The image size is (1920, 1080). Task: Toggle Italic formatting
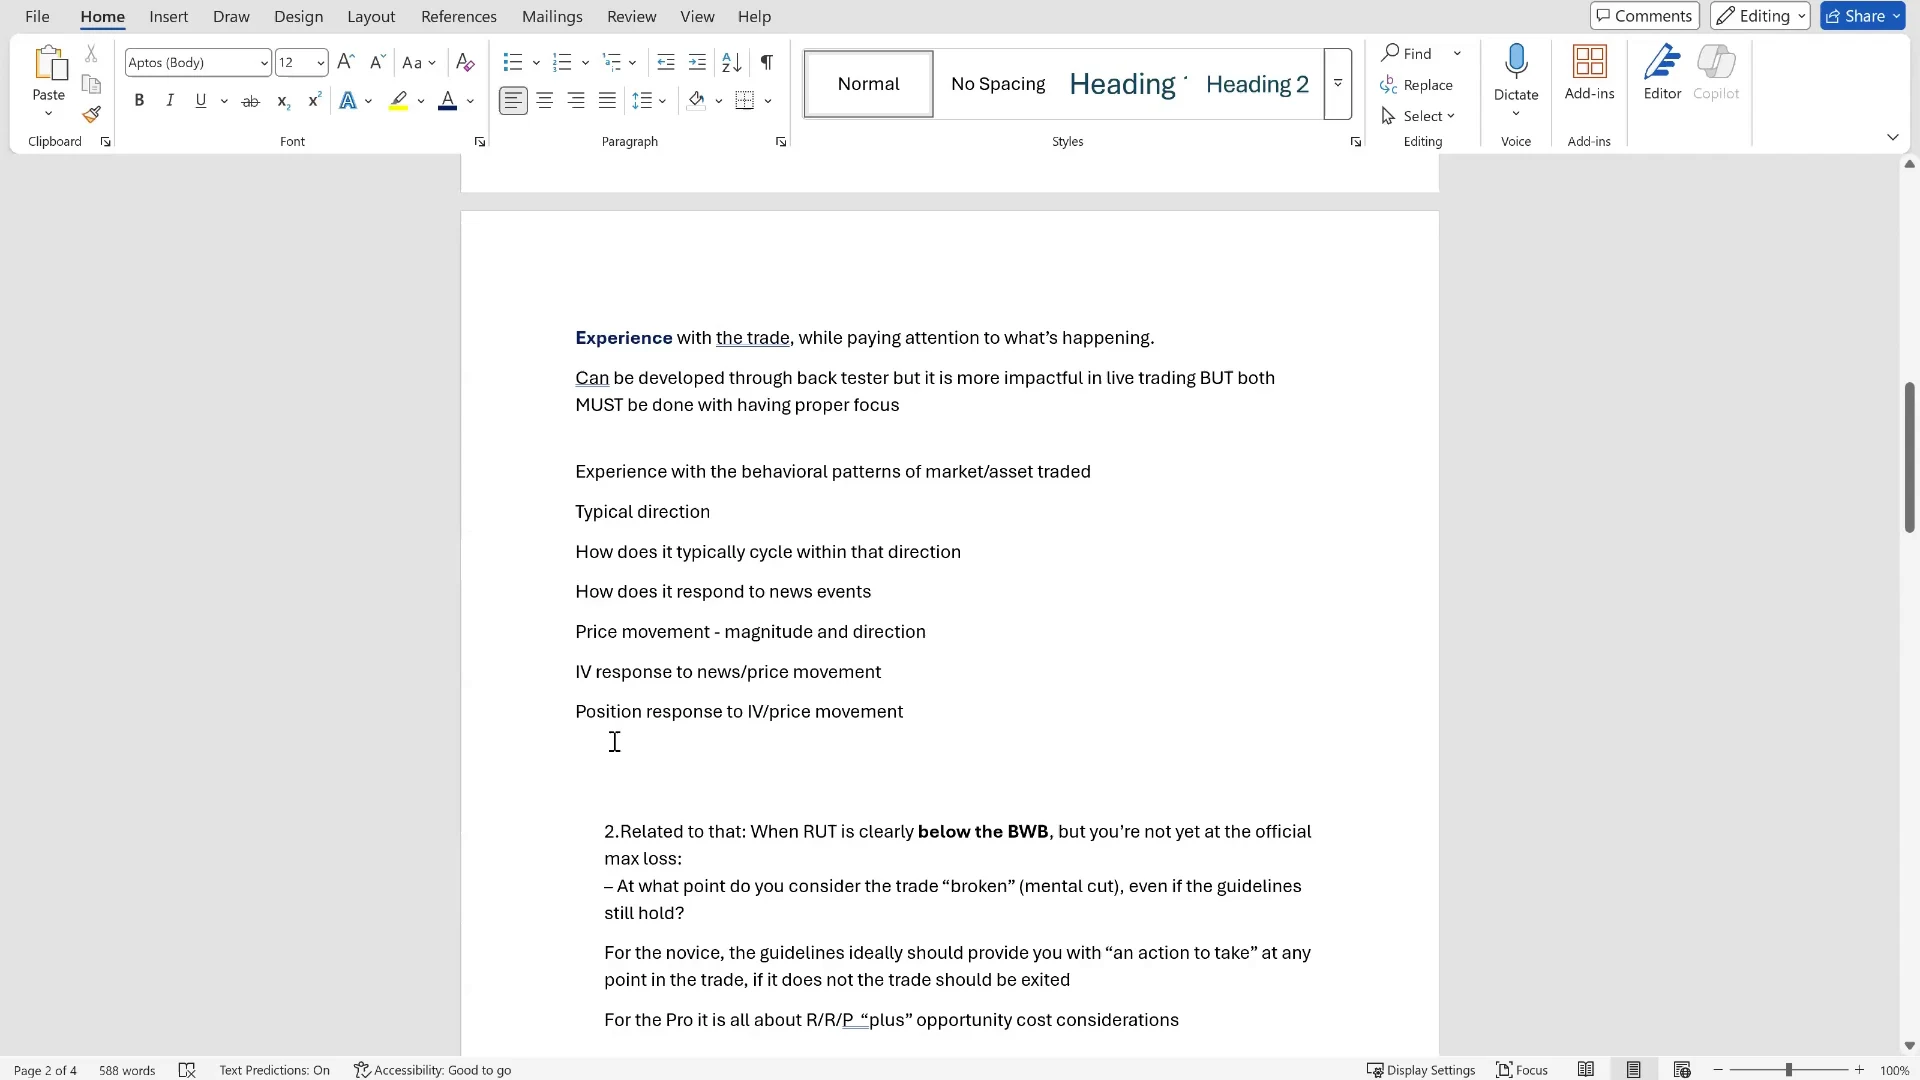[170, 101]
